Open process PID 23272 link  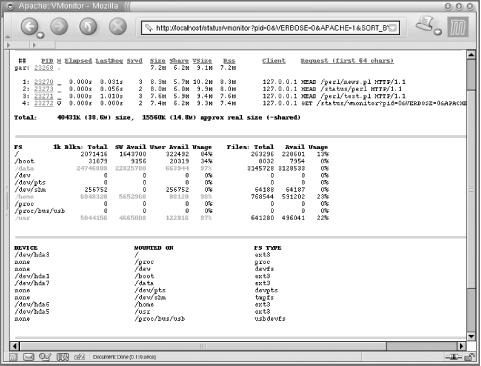pyautogui.click(x=44, y=103)
